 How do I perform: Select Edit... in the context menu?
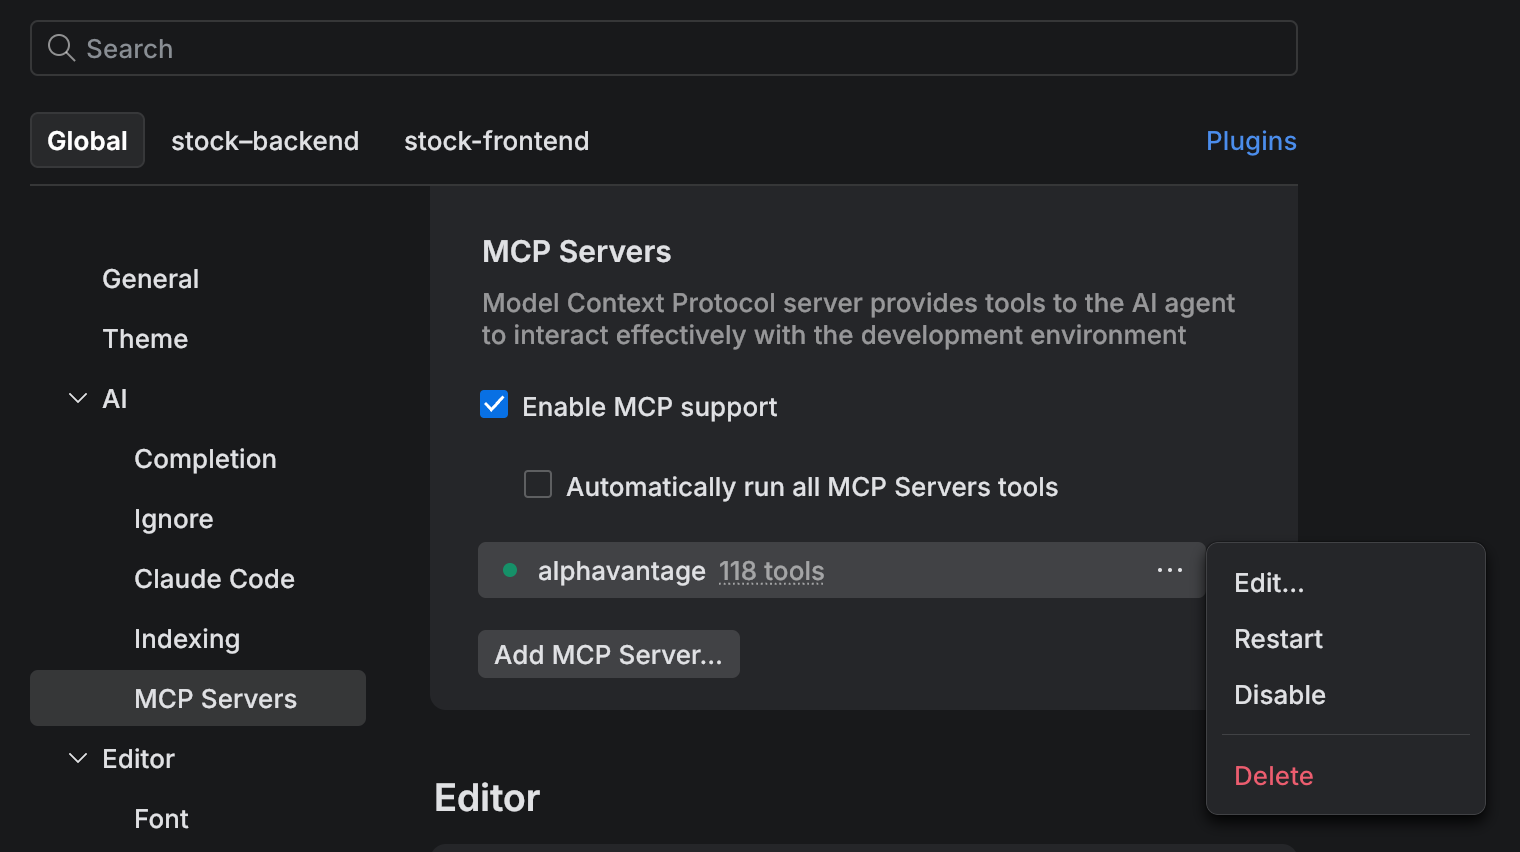pyautogui.click(x=1269, y=582)
